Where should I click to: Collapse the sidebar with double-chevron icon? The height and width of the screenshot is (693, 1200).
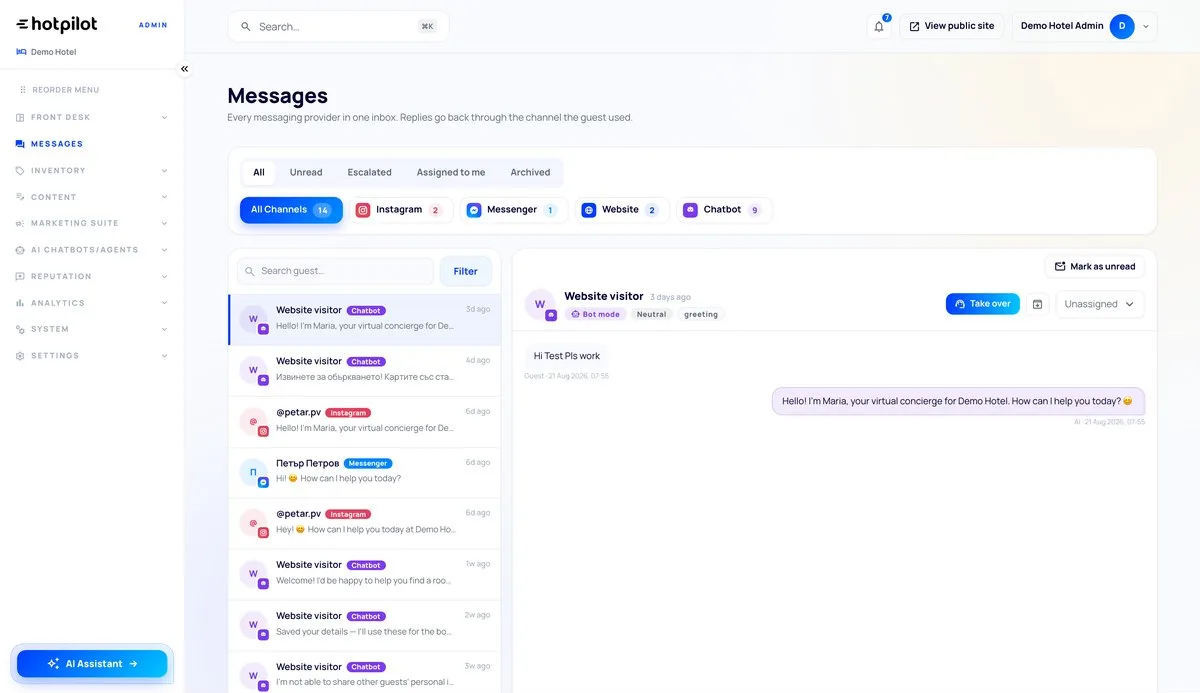point(184,69)
